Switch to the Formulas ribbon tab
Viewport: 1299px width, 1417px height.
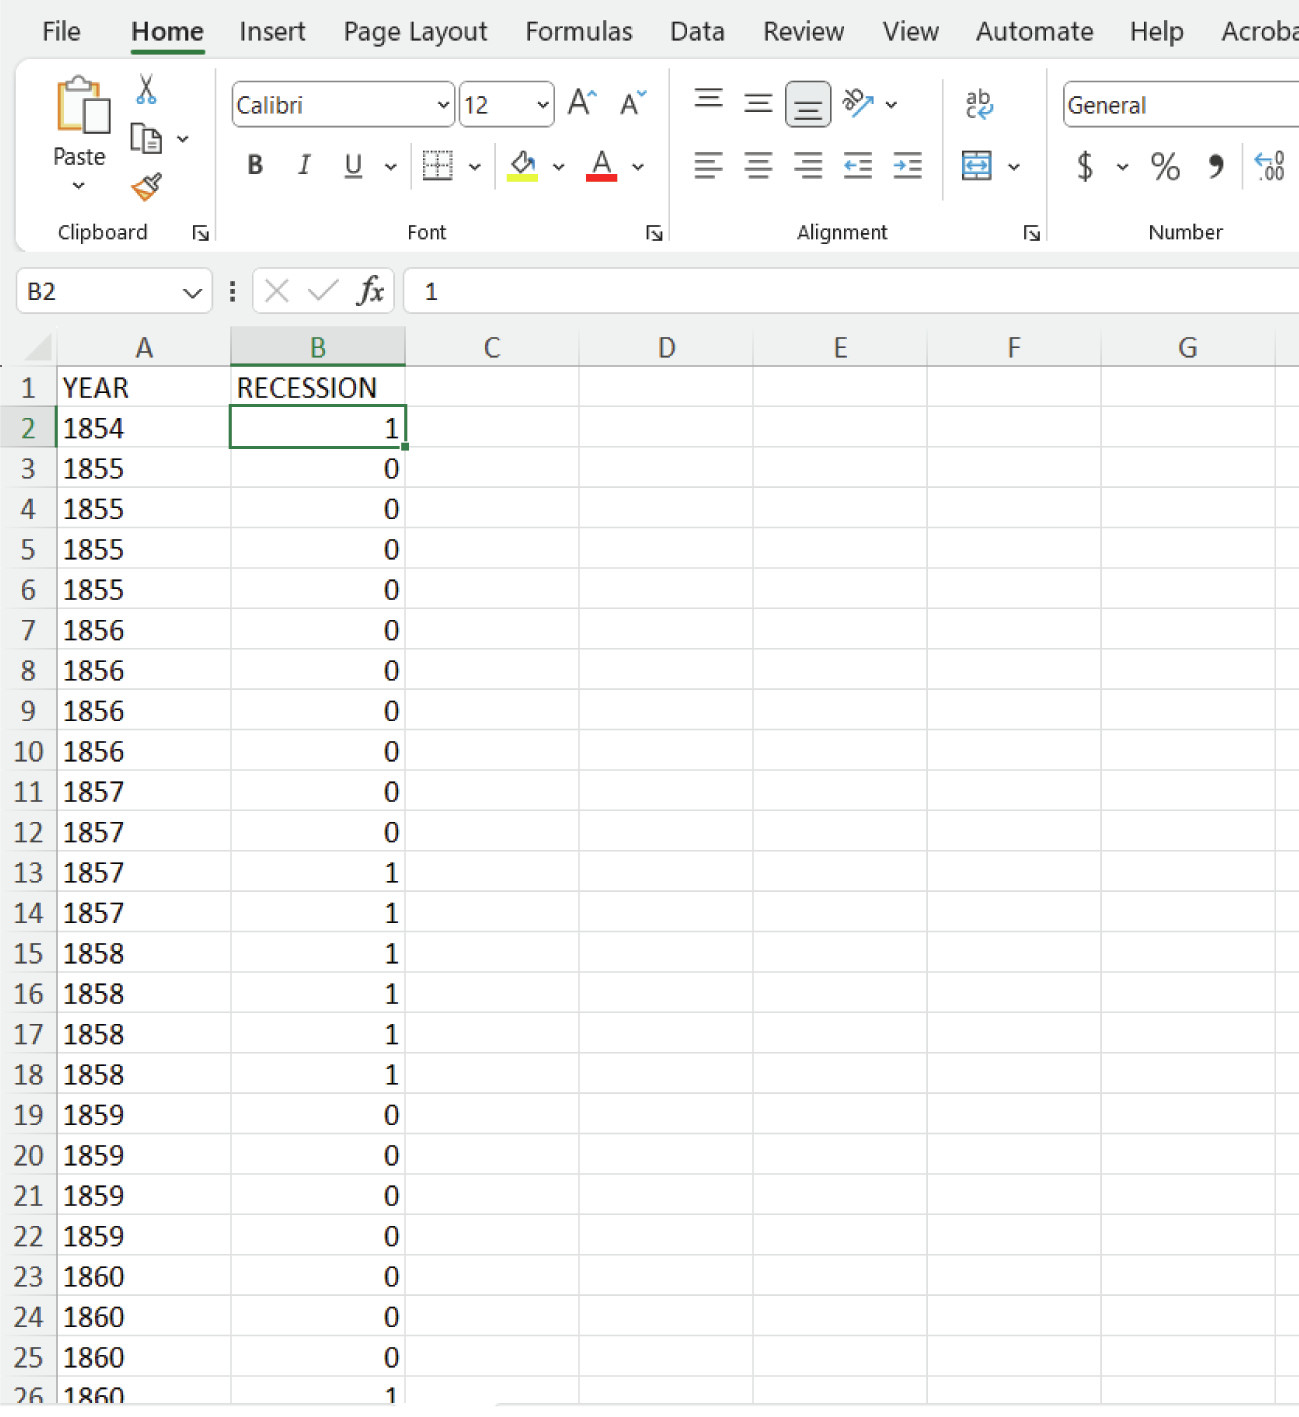(x=578, y=31)
